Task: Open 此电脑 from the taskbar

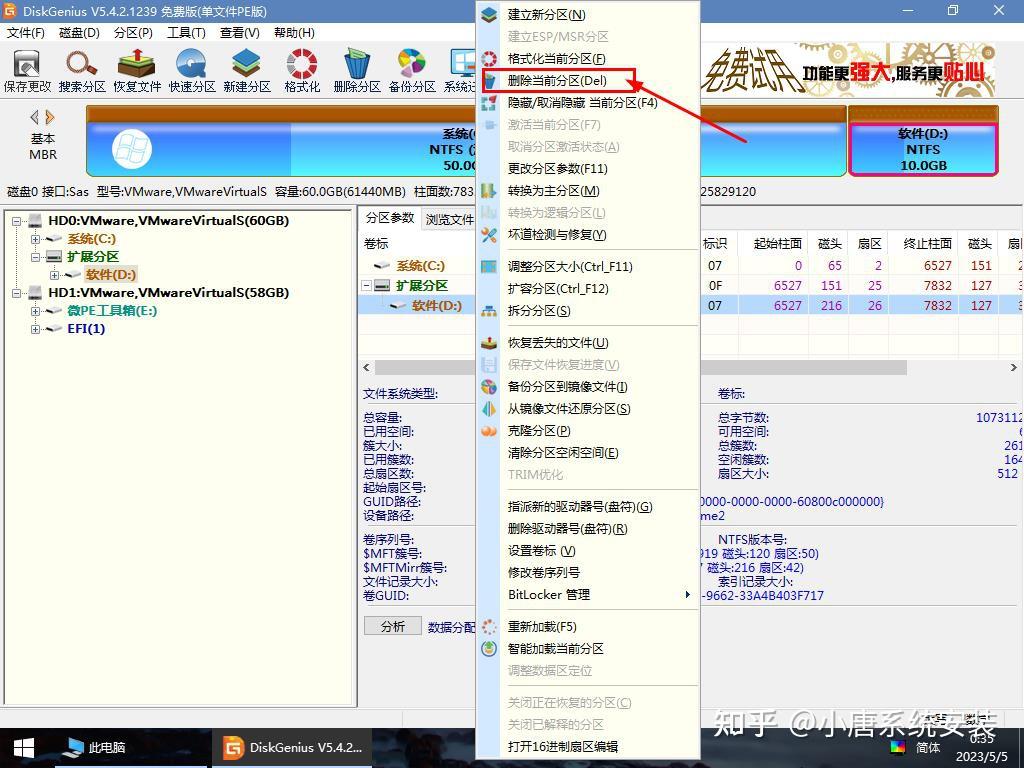Action: 97,748
